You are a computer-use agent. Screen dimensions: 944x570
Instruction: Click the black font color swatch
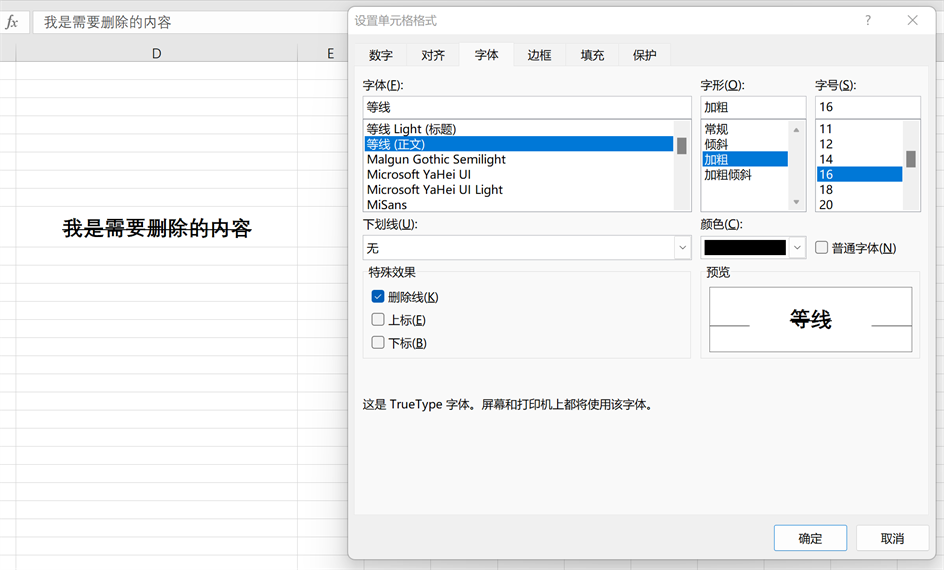pyautogui.click(x=745, y=248)
